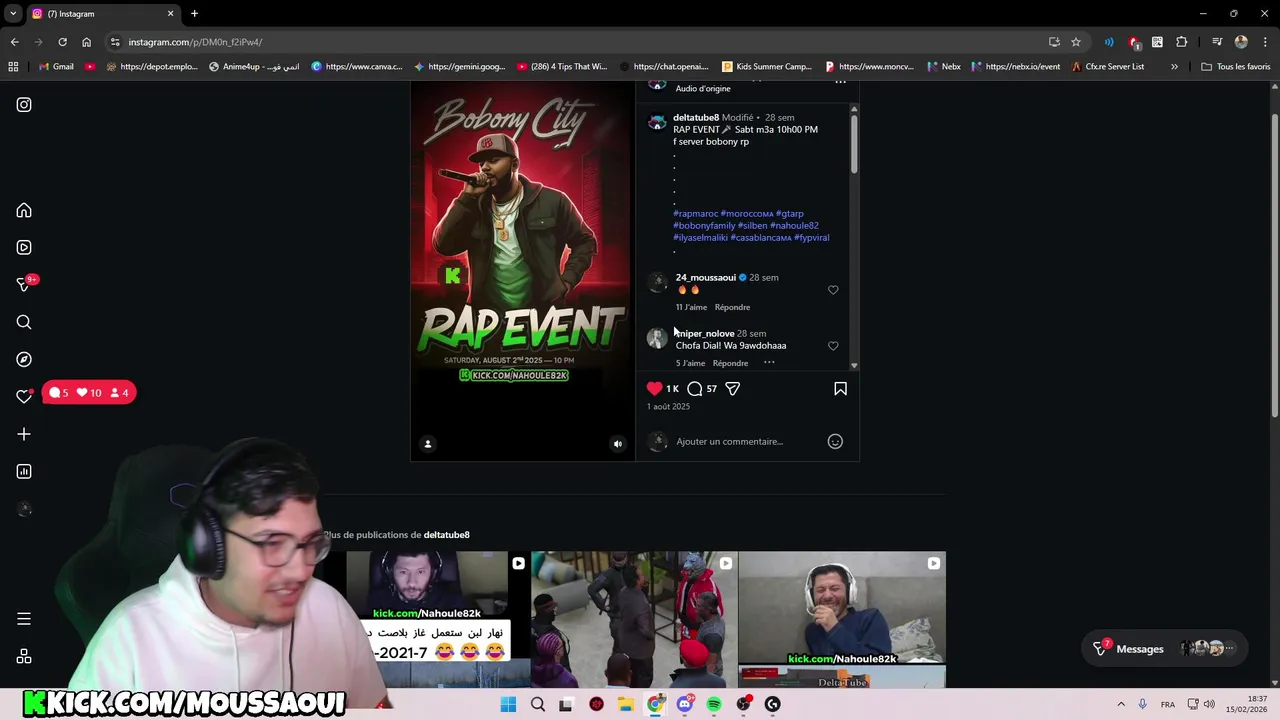Share the post via paper plane icon

733,388
